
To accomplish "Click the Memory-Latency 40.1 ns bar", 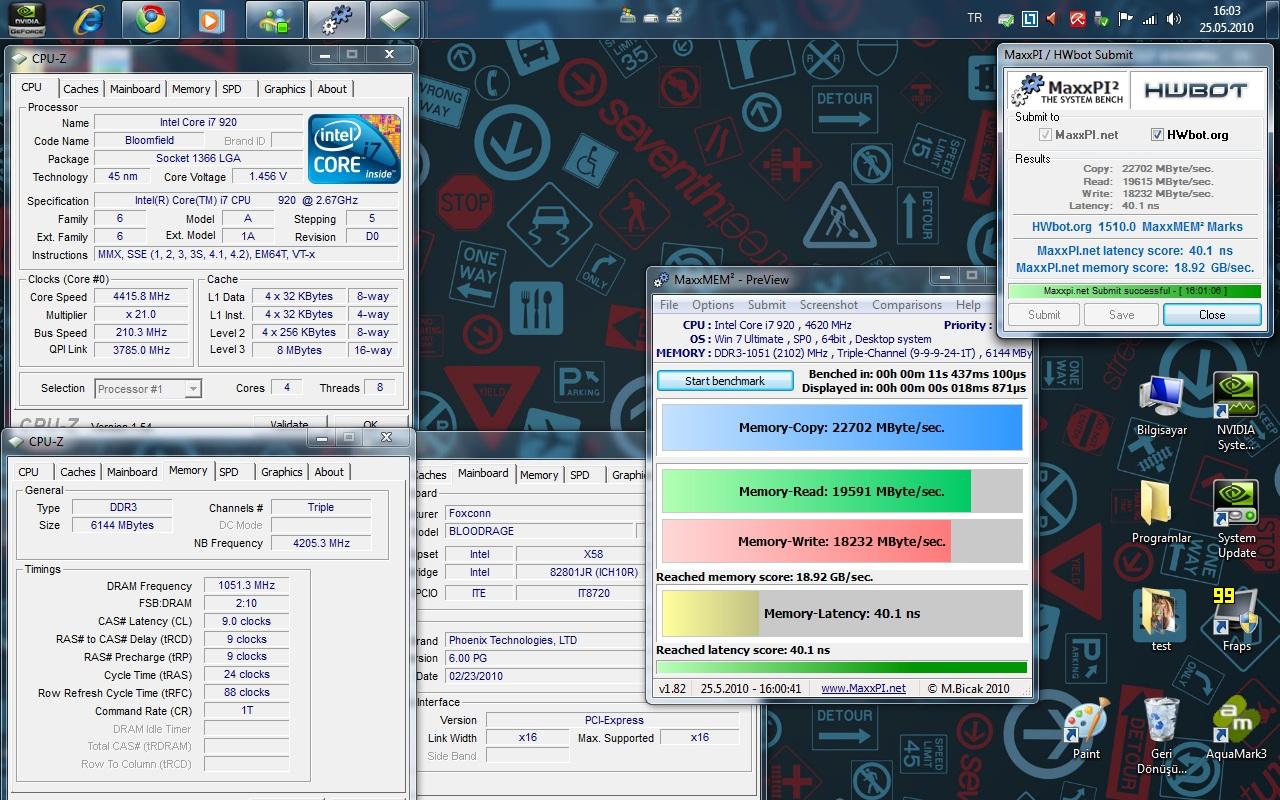I will 842,614.
